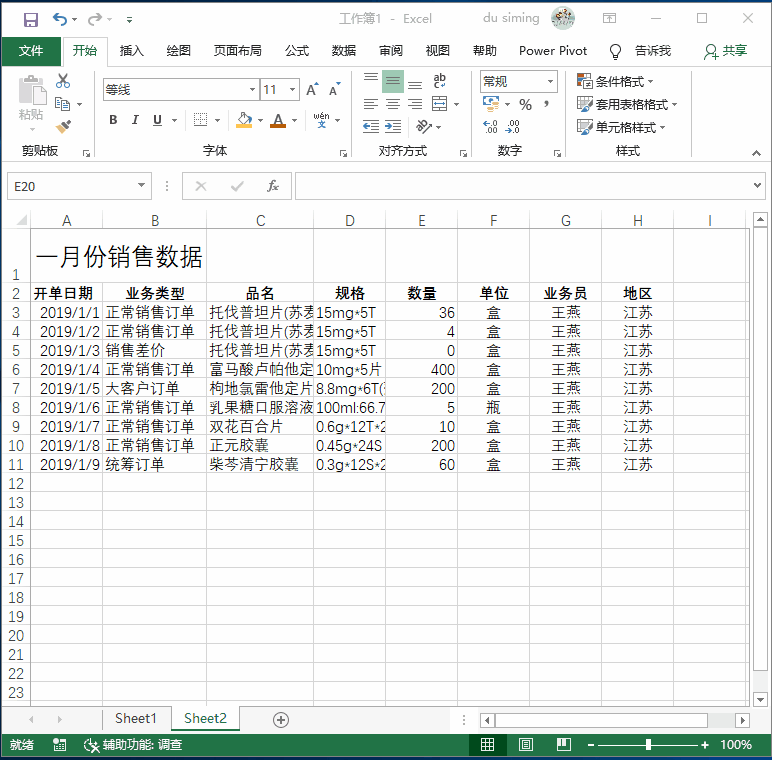Open the font name 等线 dropdown
772x760 pixels.
click(252, 90)
